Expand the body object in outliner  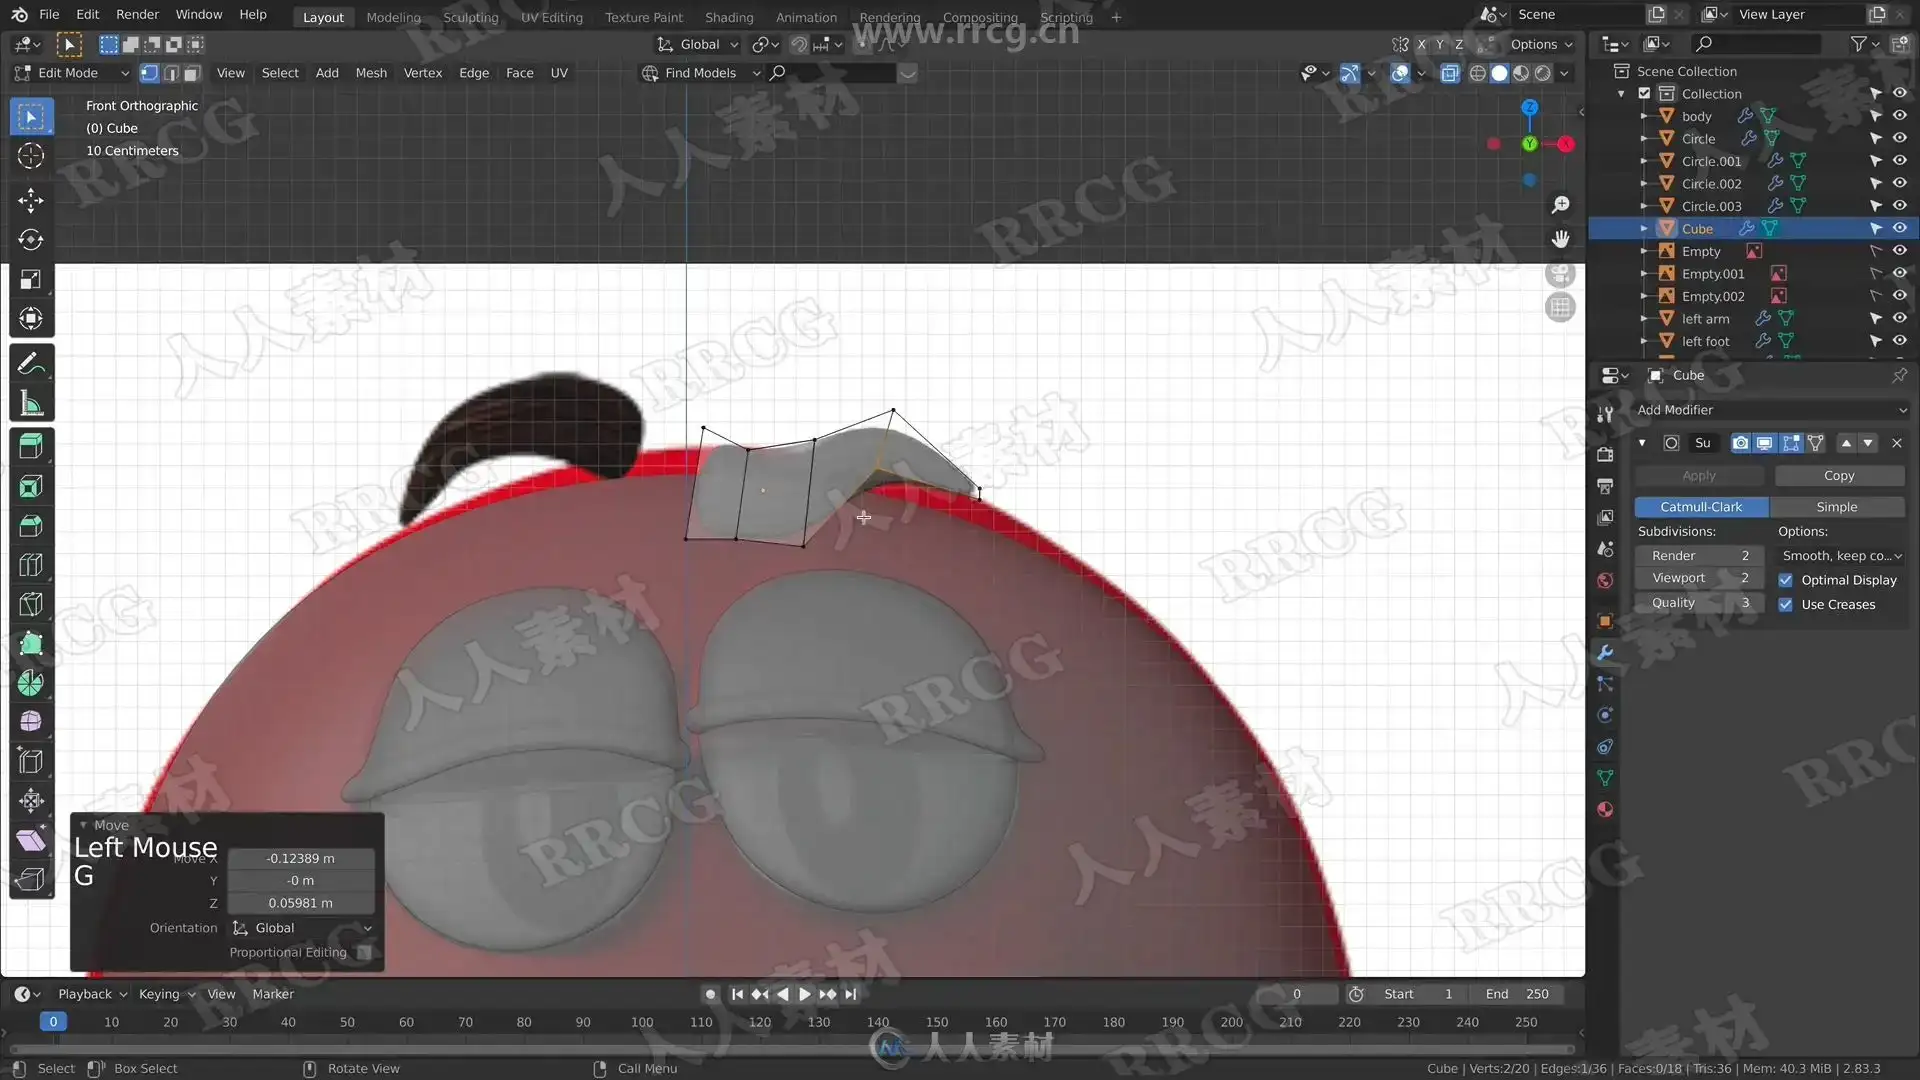tap(1643, 116)
